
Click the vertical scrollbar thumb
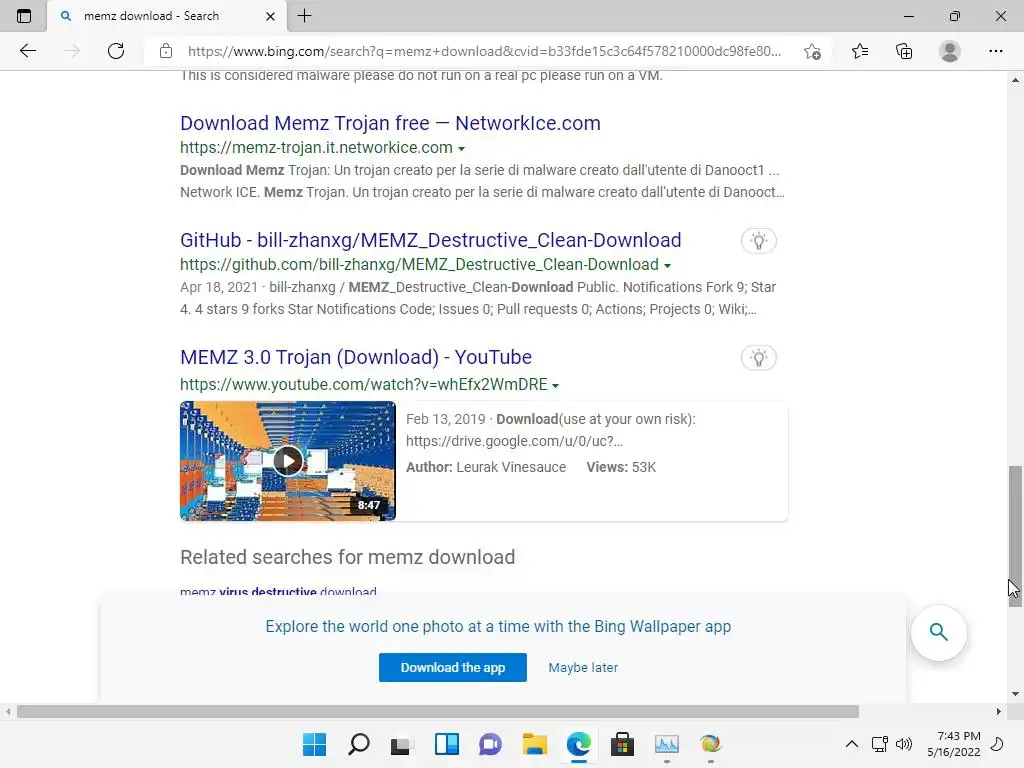coord(1015,536)
